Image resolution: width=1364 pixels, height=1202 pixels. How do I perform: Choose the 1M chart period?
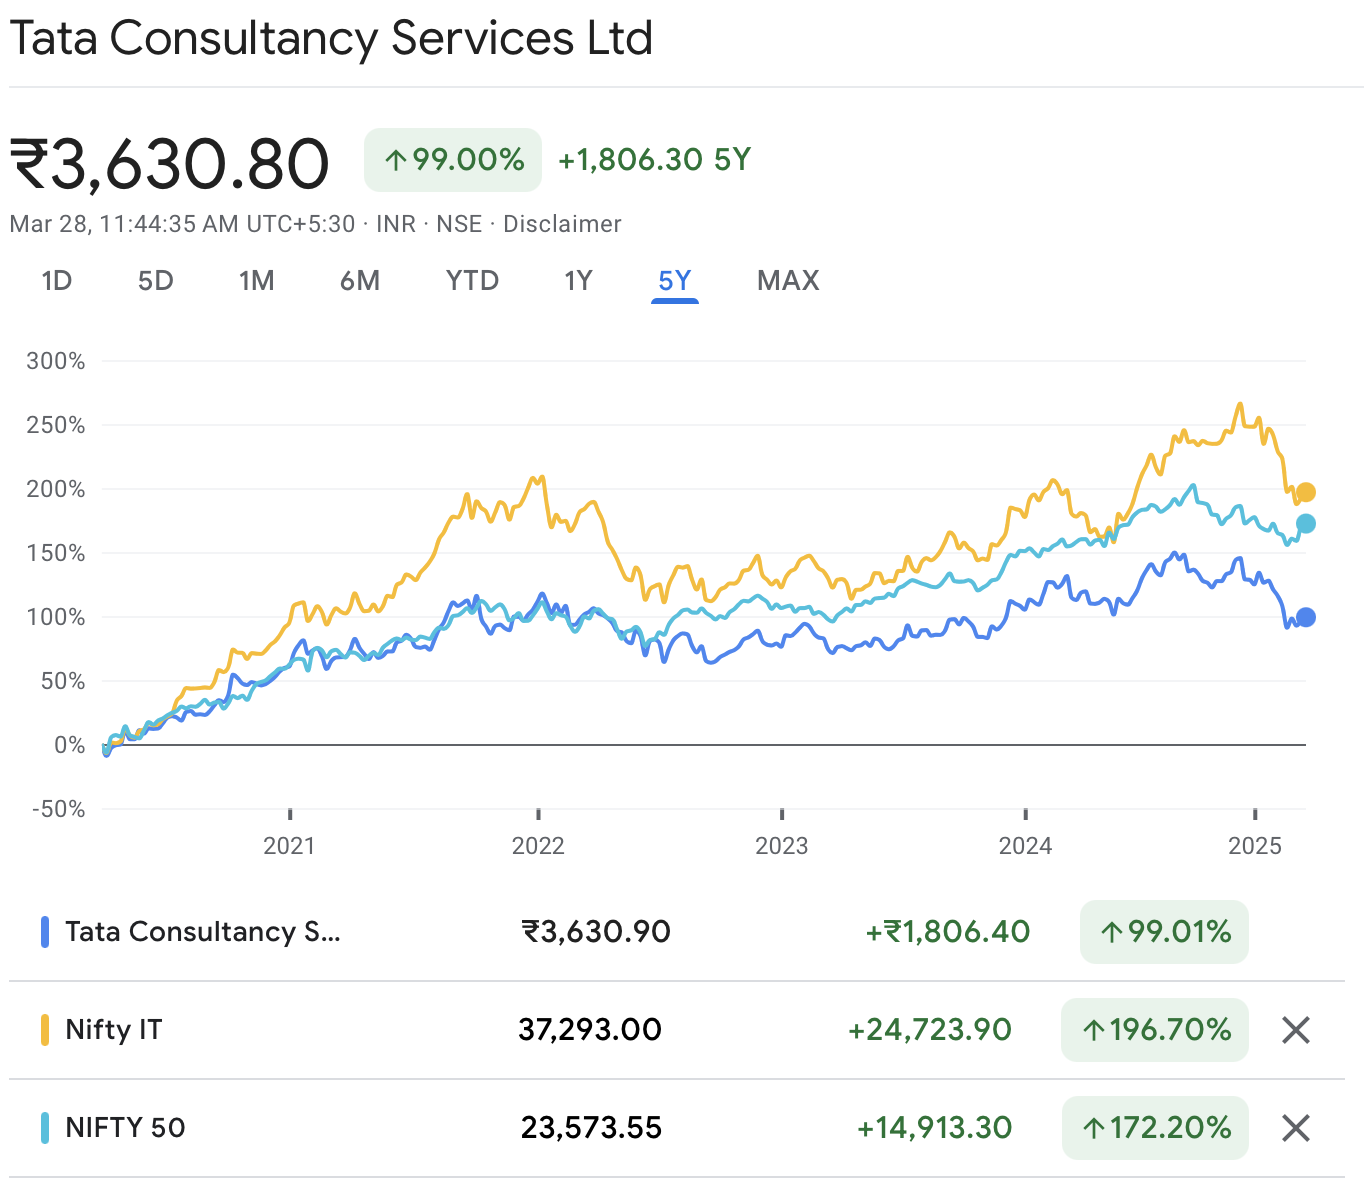[x=257, y=281]
